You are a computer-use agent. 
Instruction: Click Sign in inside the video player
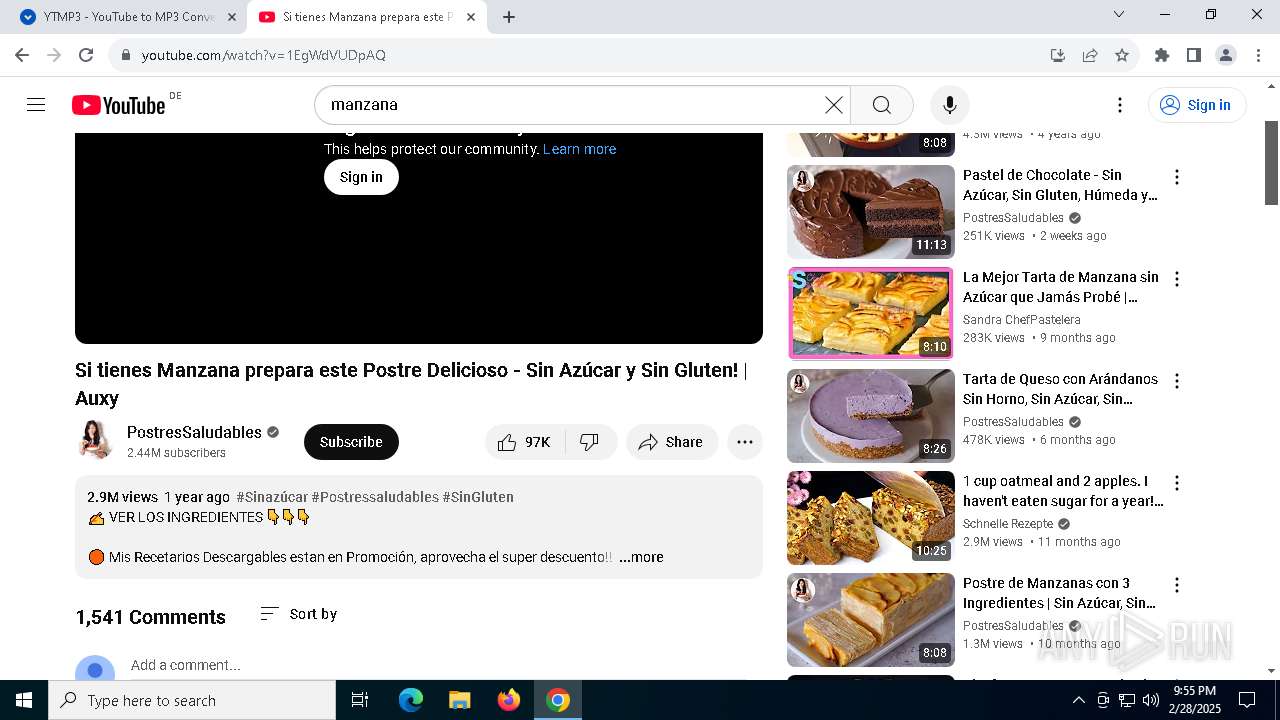click(x=361, y=177)
